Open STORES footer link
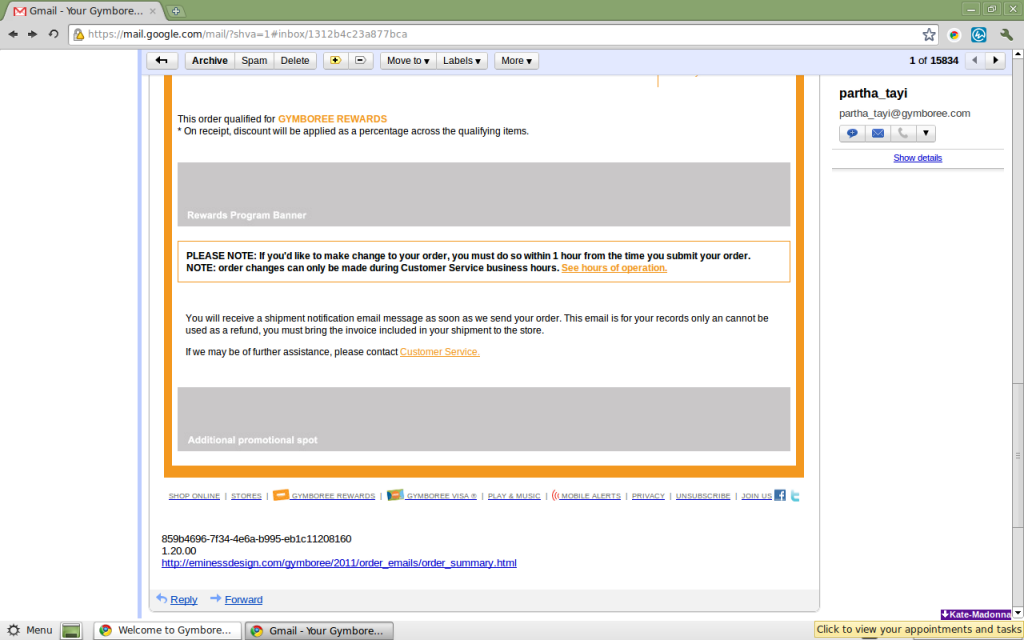 [246, 496]
